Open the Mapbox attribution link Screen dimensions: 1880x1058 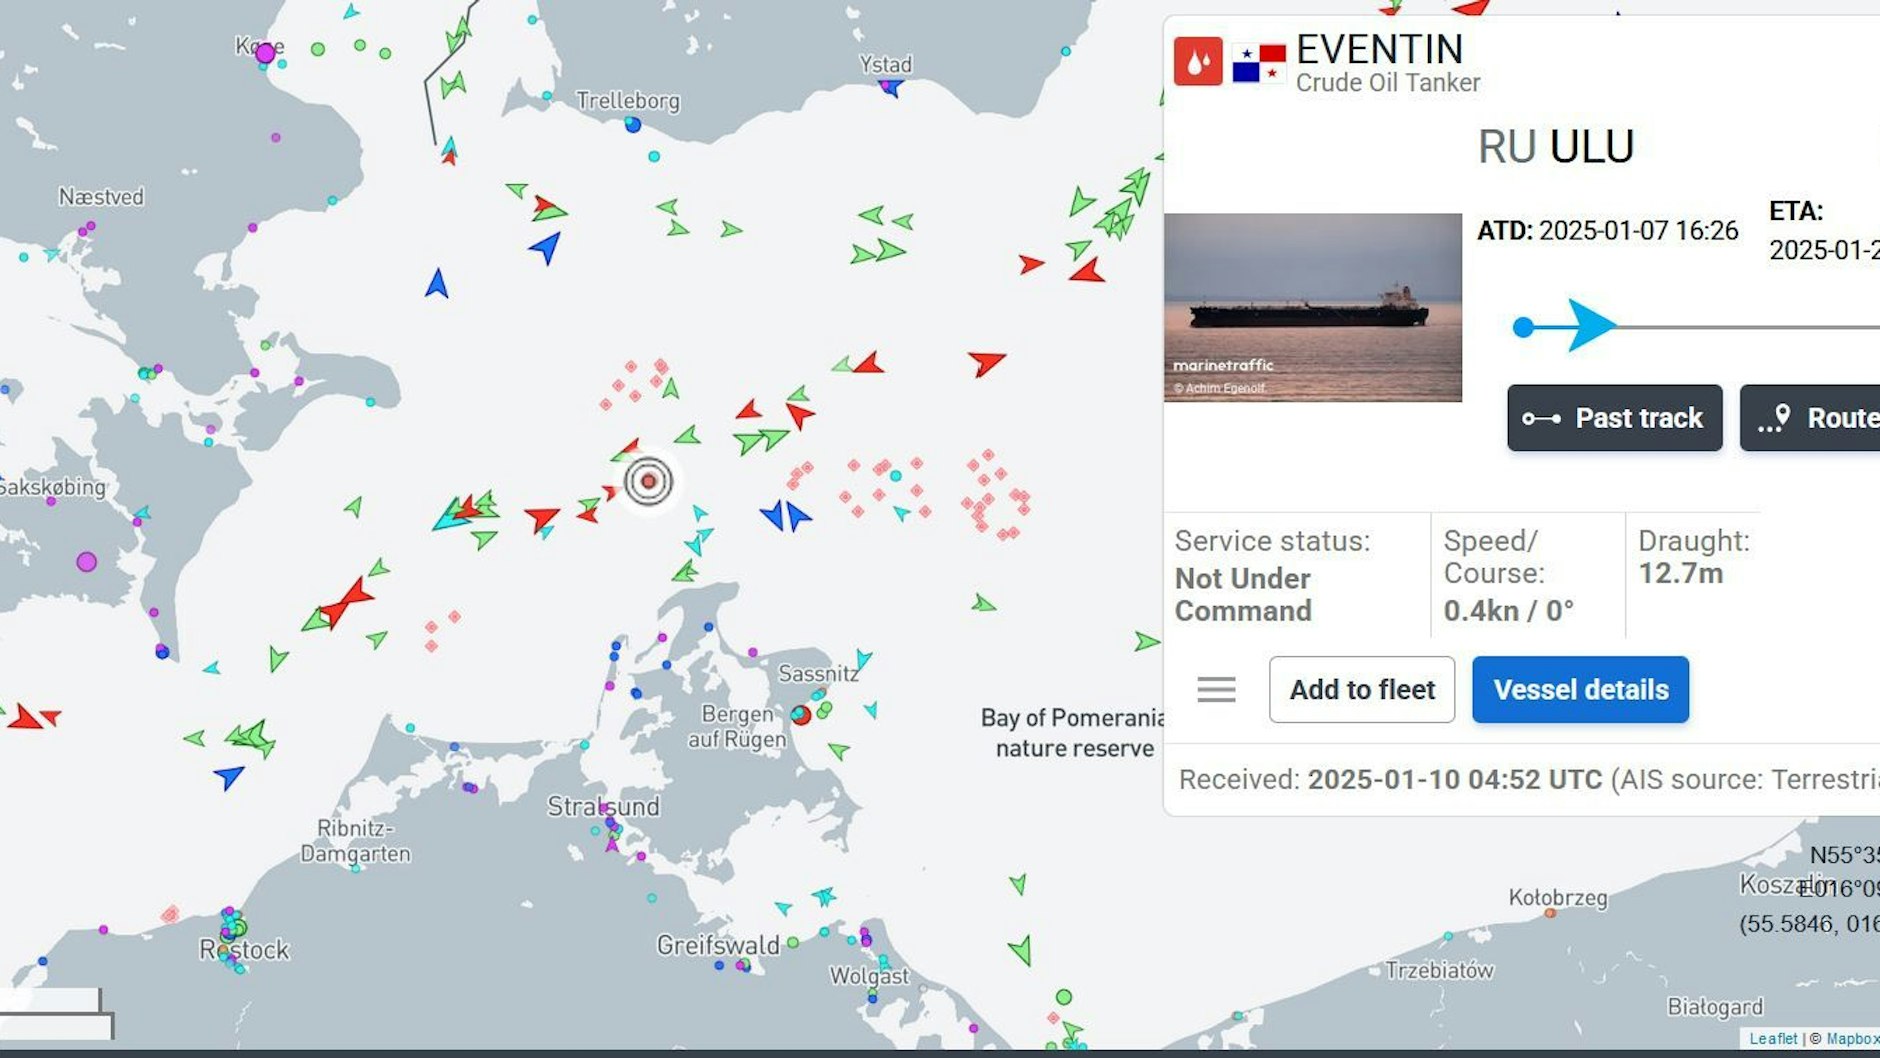(x=1853, y=1038)
